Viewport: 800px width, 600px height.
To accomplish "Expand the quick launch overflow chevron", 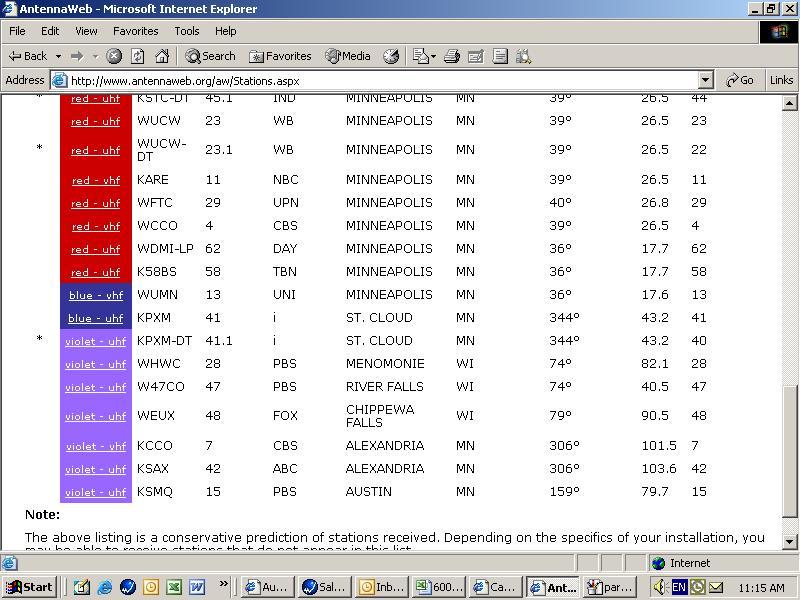I will coord(223,584).
